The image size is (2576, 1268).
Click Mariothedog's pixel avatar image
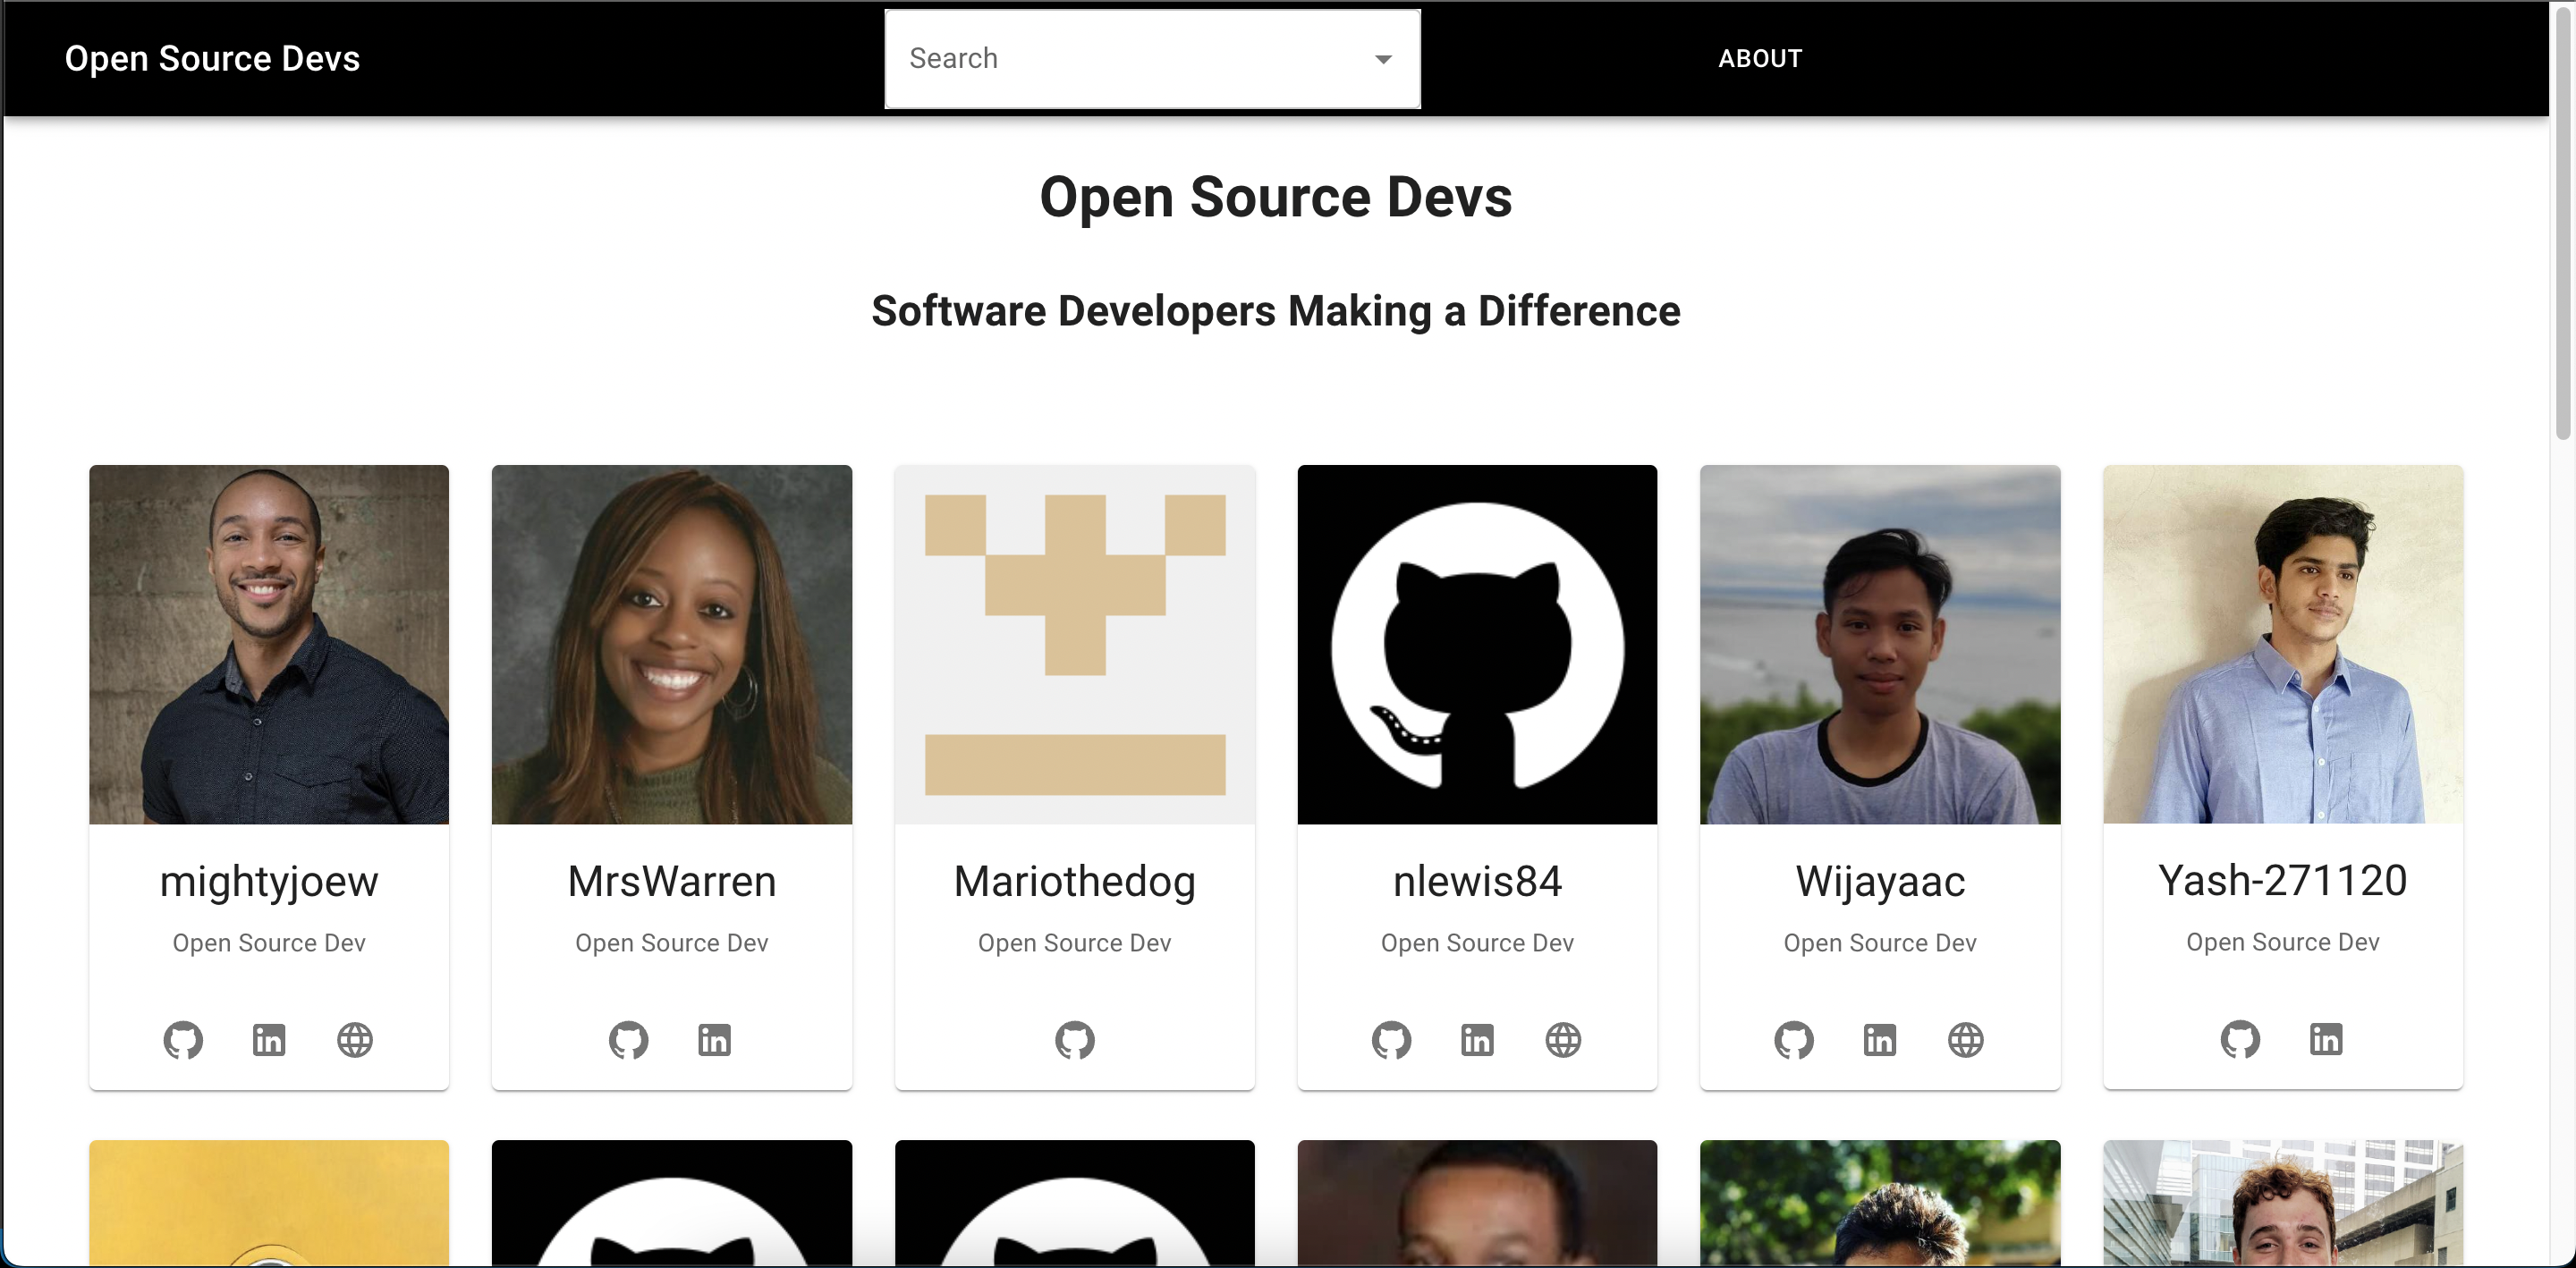(x=1075, y=644)
